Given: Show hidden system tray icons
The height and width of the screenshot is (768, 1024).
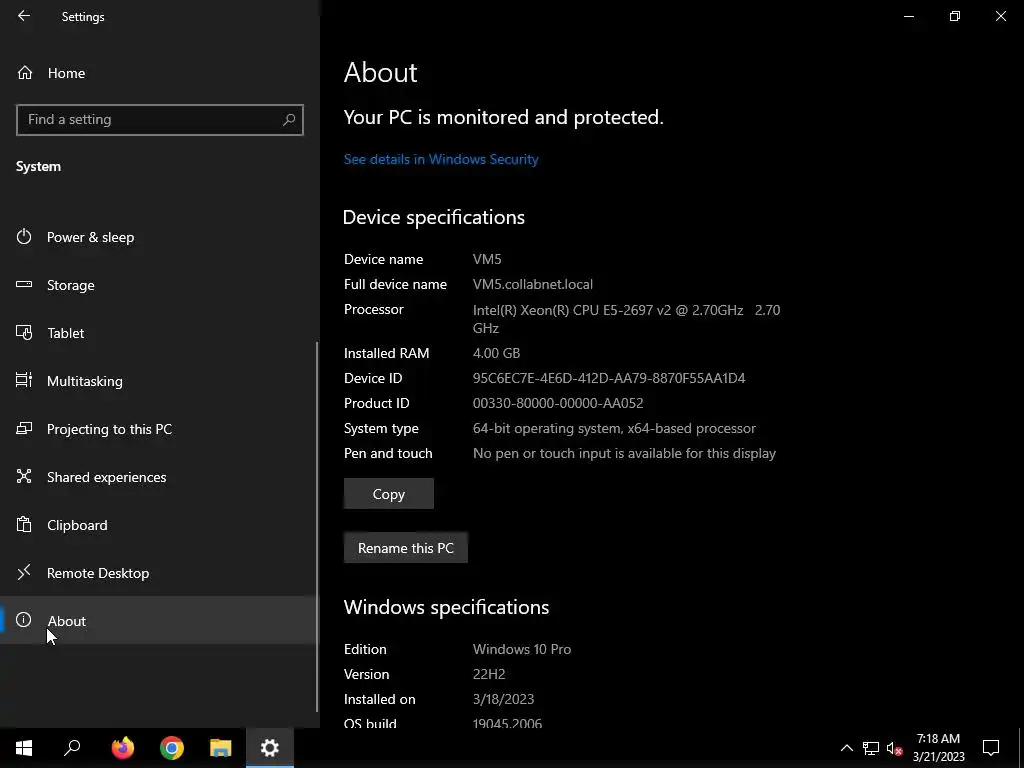Looking at the screenshot, I should click(x=846, y=748).
